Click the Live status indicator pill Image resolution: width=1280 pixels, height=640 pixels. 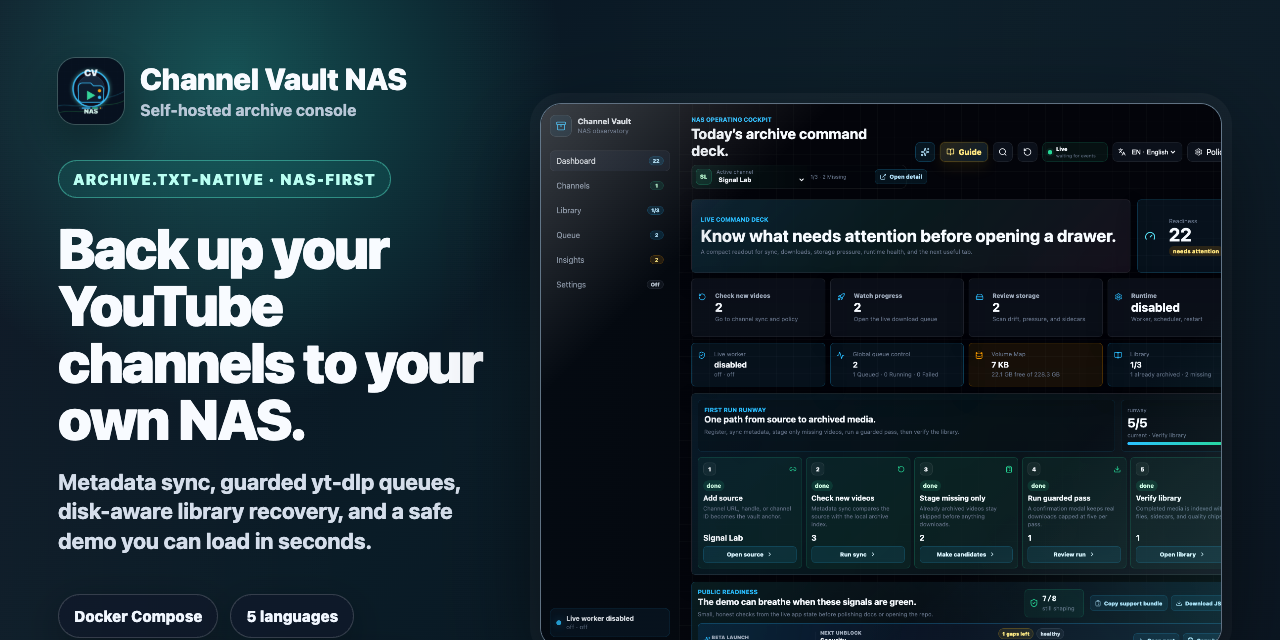[x=1074, y=152]
